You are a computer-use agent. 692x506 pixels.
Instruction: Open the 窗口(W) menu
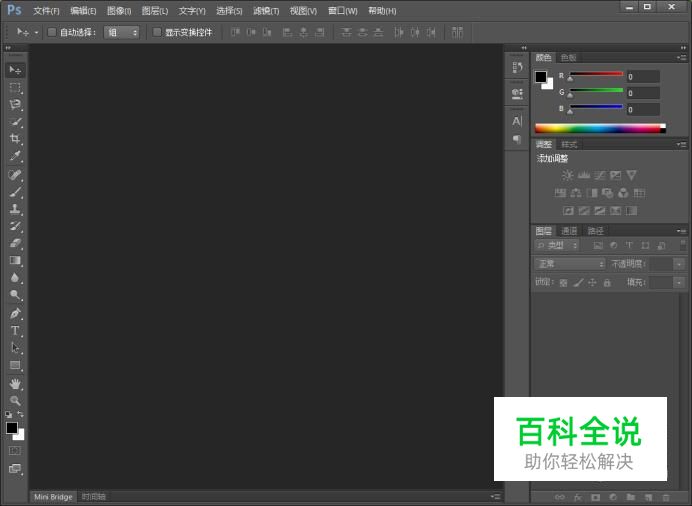[343, 11]
